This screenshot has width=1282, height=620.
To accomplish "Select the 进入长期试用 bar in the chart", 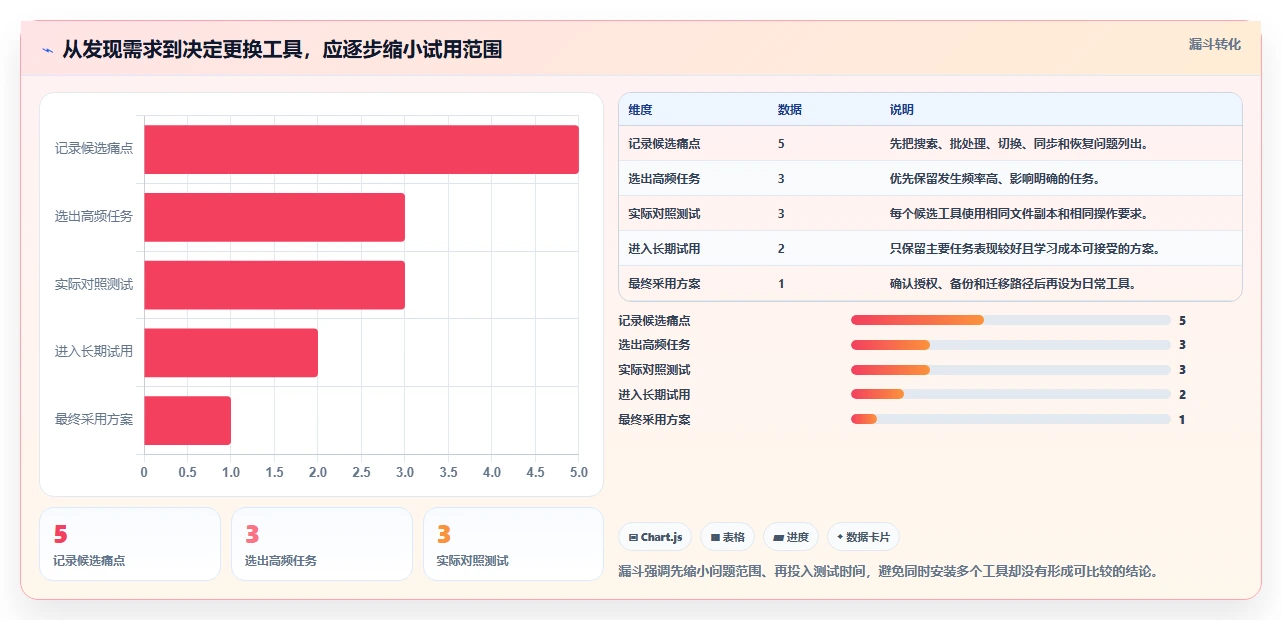I will pyautogui.click(x=231, y=353).
